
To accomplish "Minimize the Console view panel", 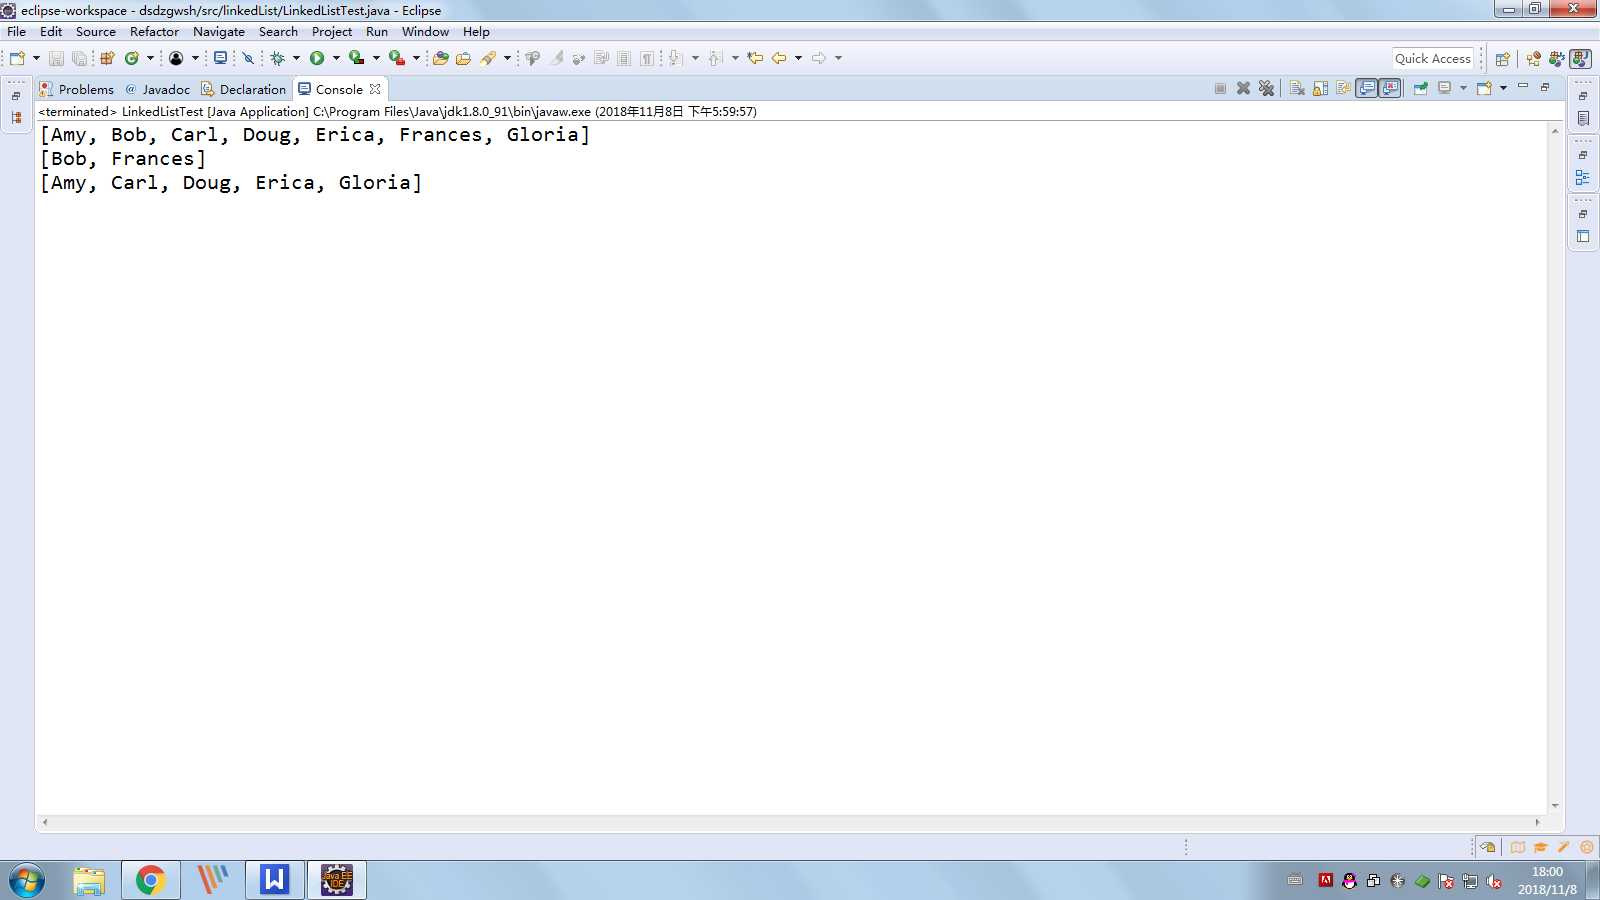I will (x=1523, y=87).
